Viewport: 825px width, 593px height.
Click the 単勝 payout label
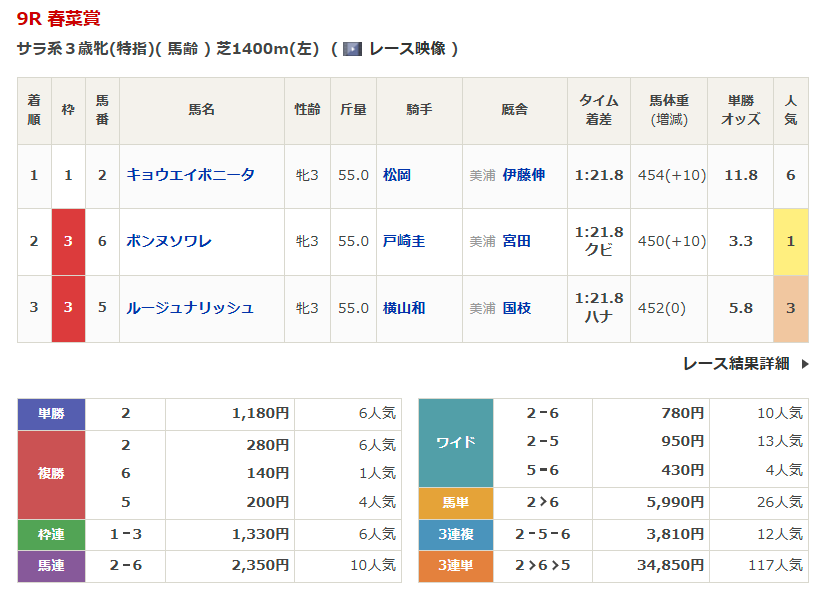coord(51,413)
